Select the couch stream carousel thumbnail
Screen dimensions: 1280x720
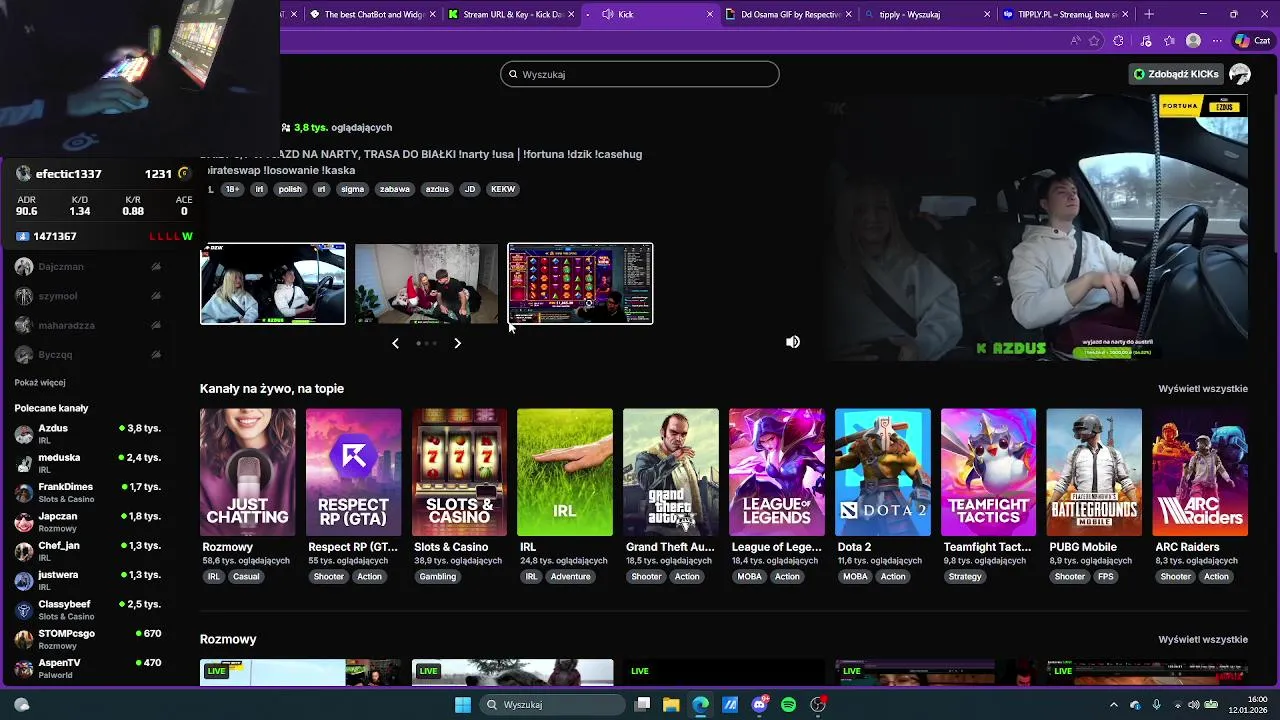tap(426, 284)
